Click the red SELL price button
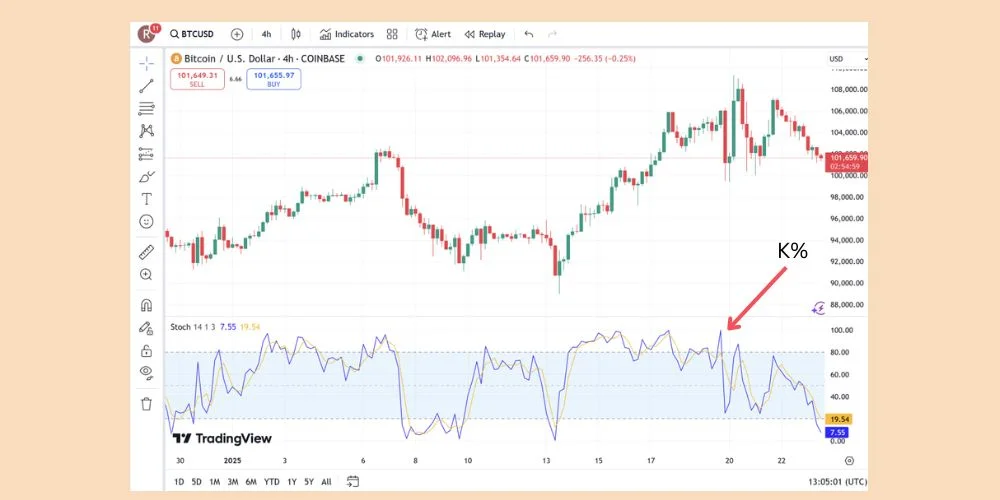1000x500 pixels. coord(197,79)
